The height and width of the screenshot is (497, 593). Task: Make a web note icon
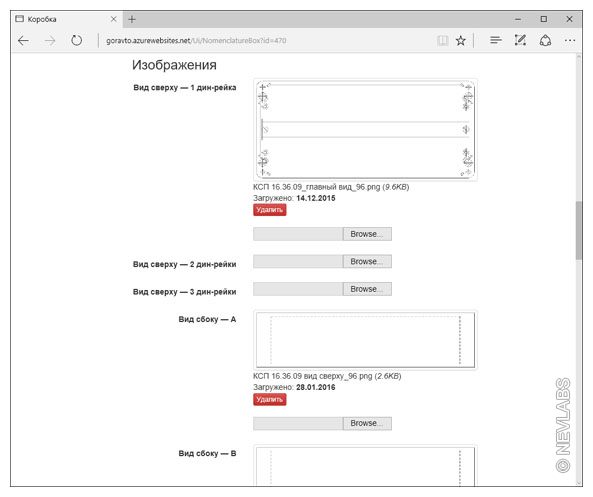coord(520,40)
